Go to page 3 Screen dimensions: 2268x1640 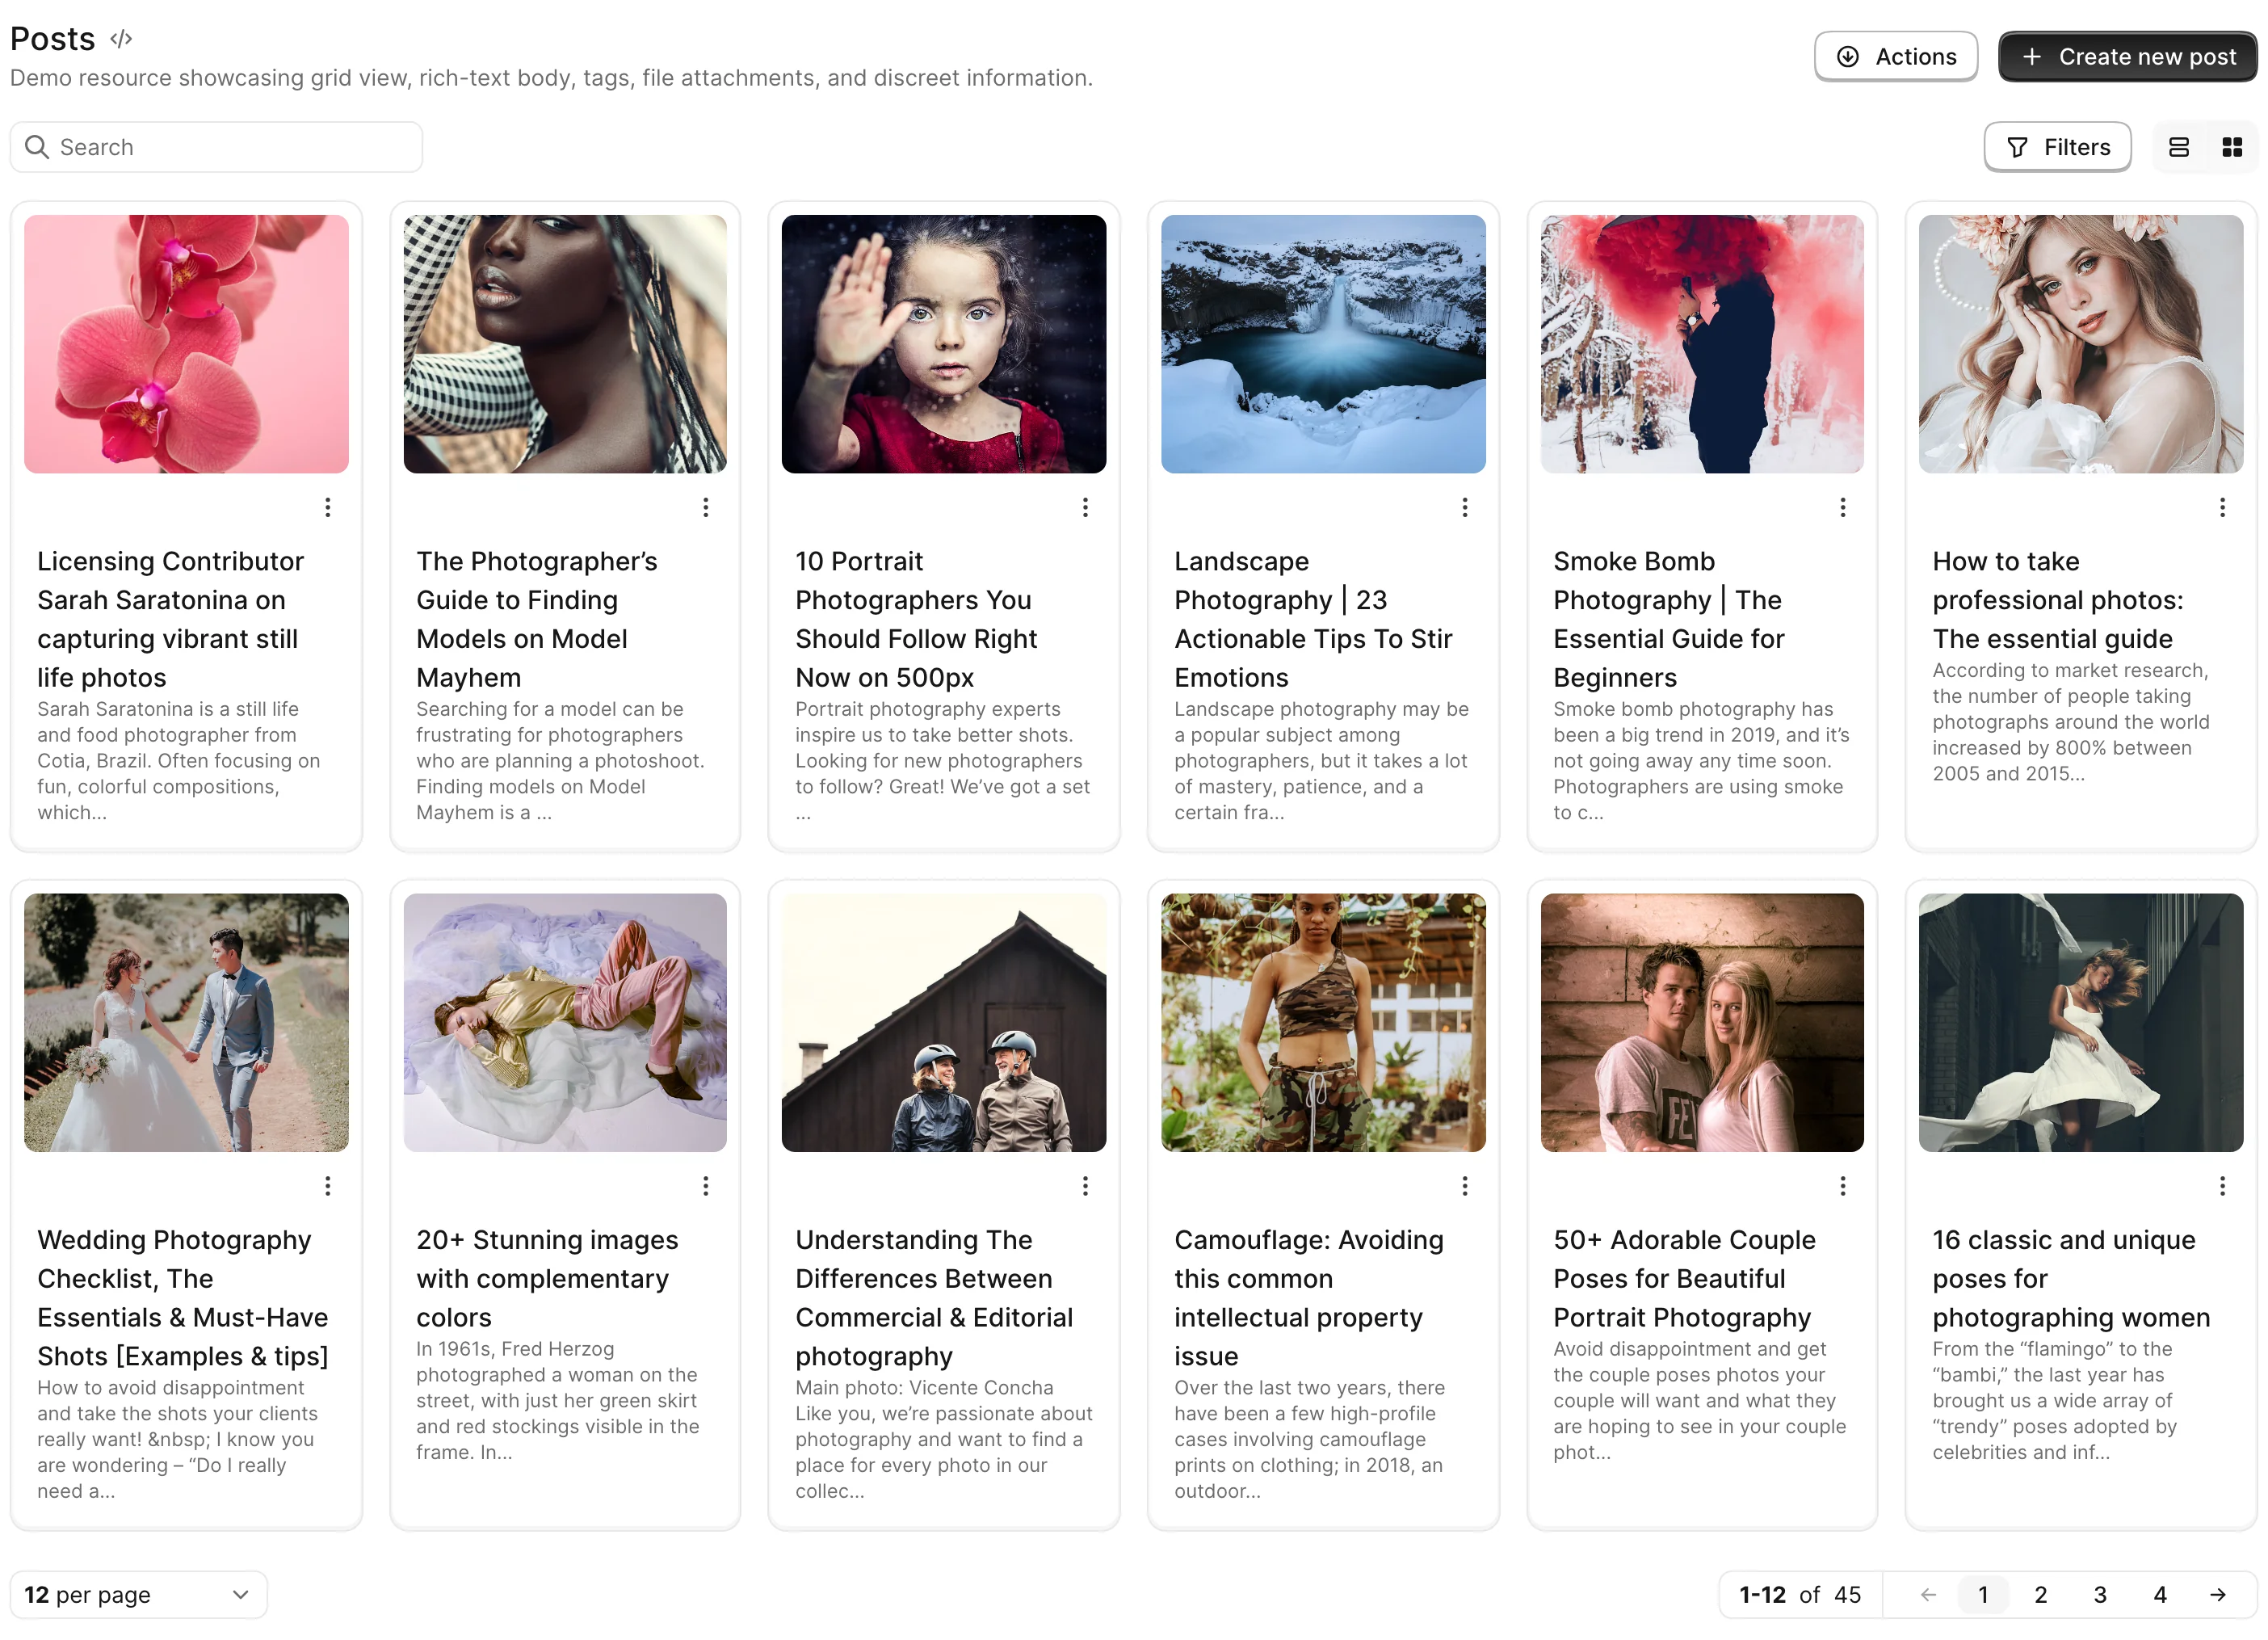(x=2099, y=1594)
